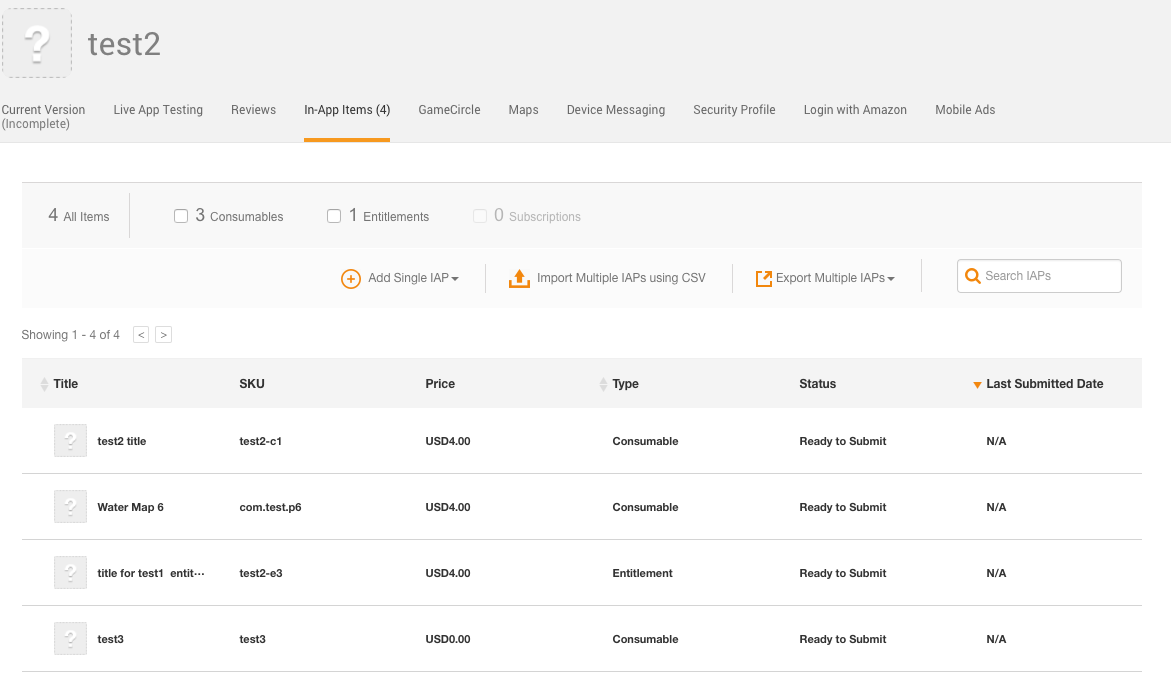Screen dimensions: 1171x689
Task: Click thumbnail icon for Water Map 6
Action: pos(70,507)
